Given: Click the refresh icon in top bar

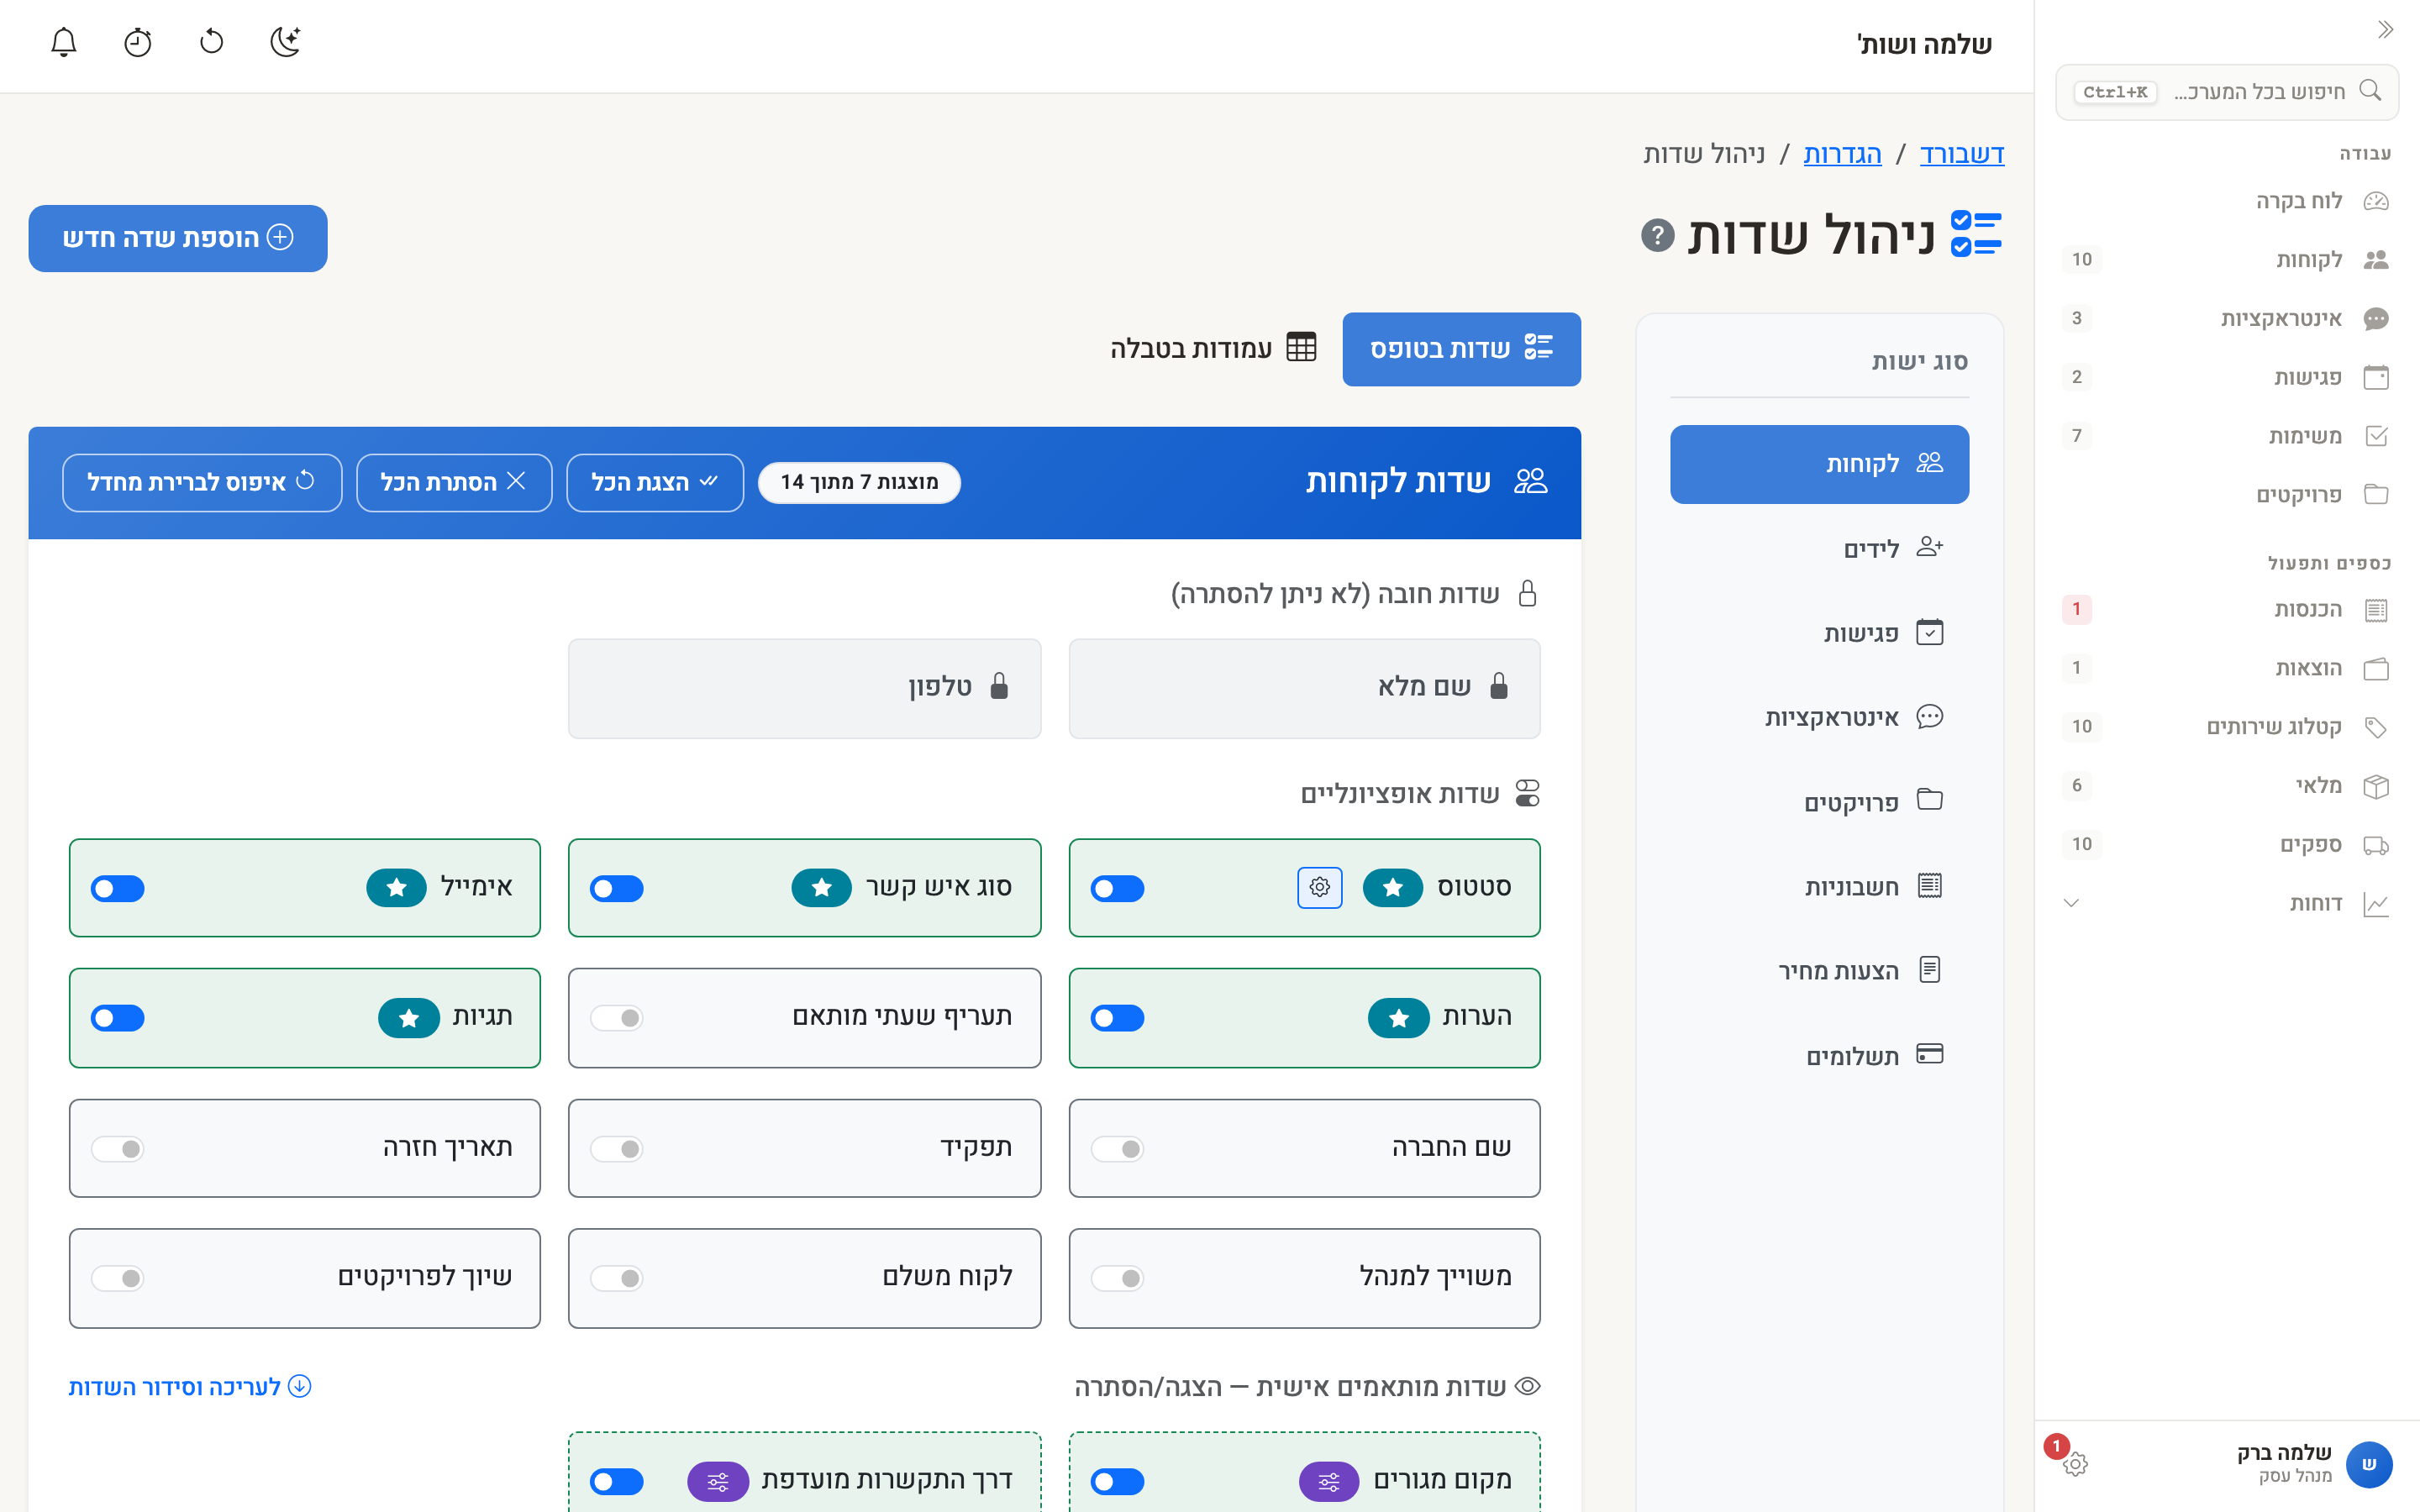Looking at the screenshot, I should pyautogui.click(x=212, y=42).
